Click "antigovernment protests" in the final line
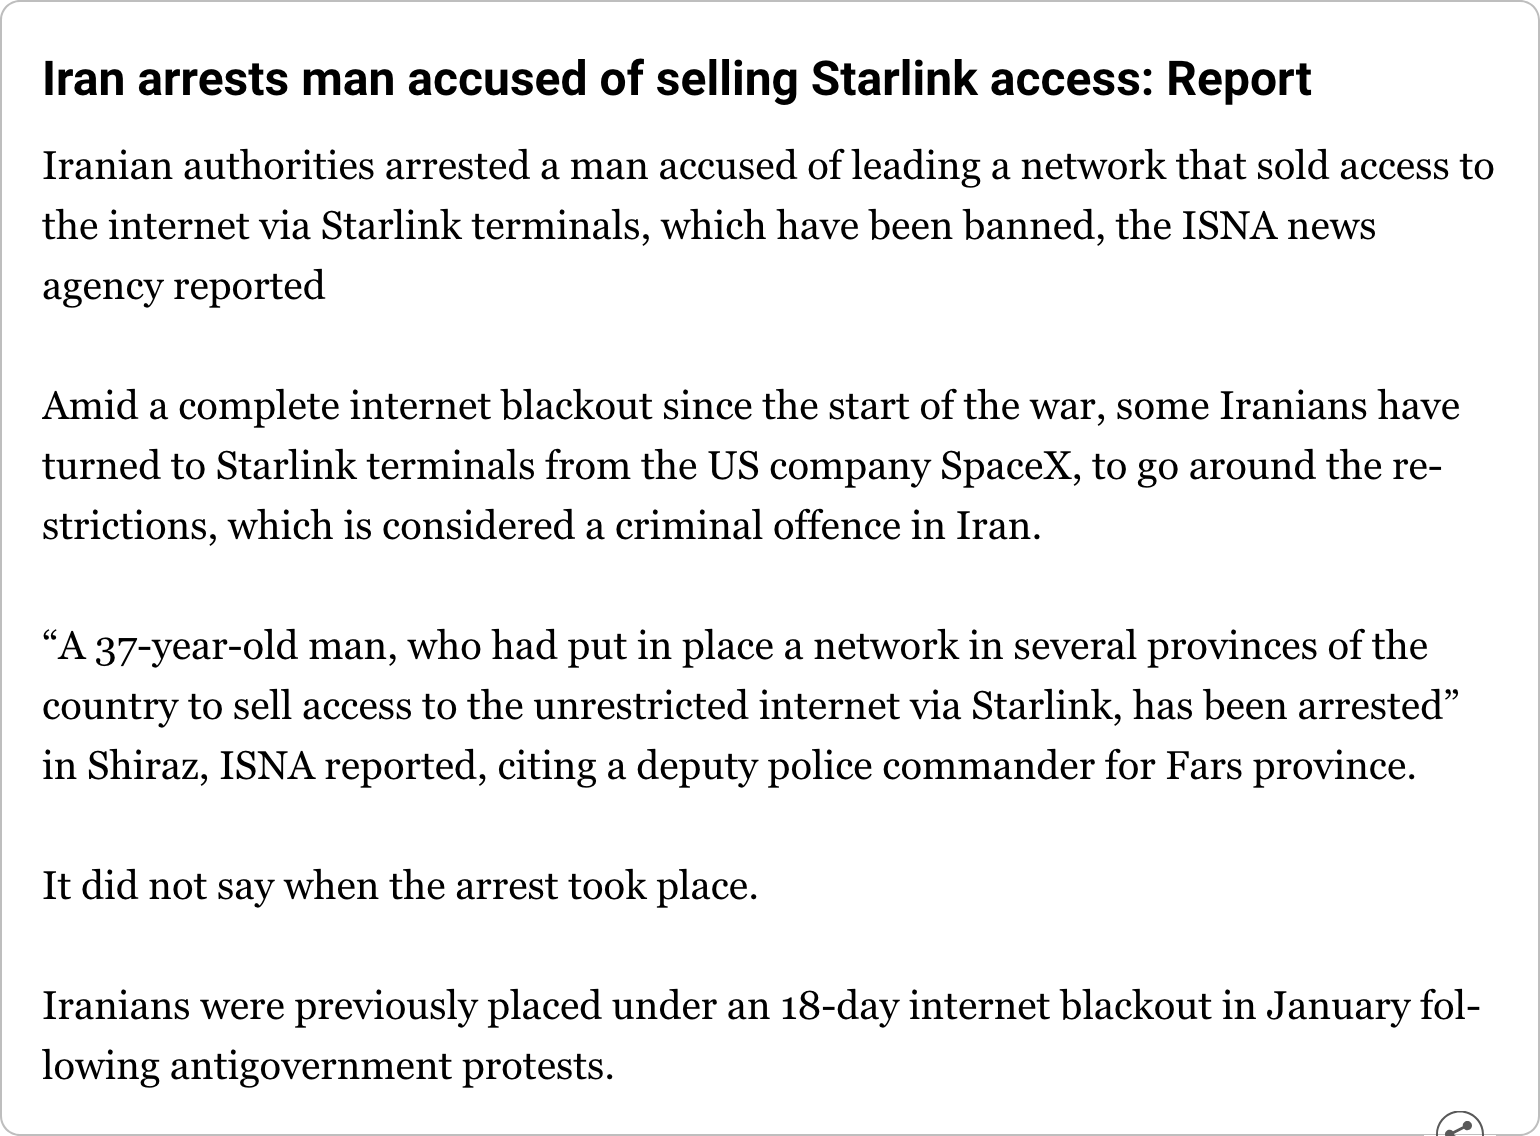The height and width of the screenshot is (1136, 1540). [391, 1066]
